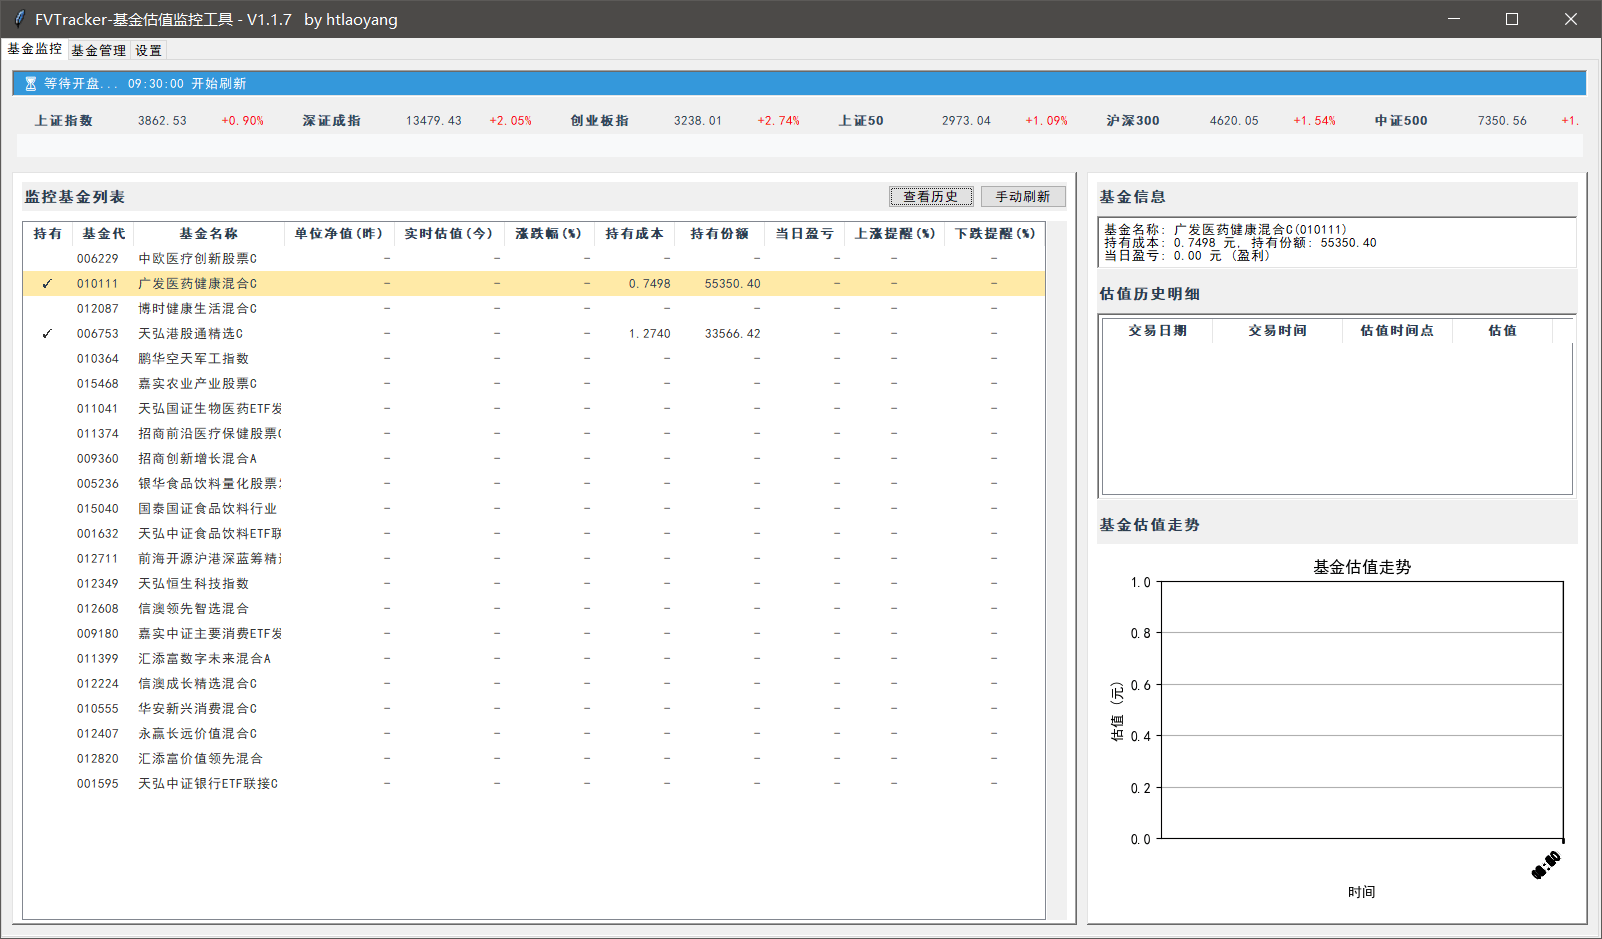Sort by 基金名称 column header
This screenshot has width=1602, height=939.
208,234
